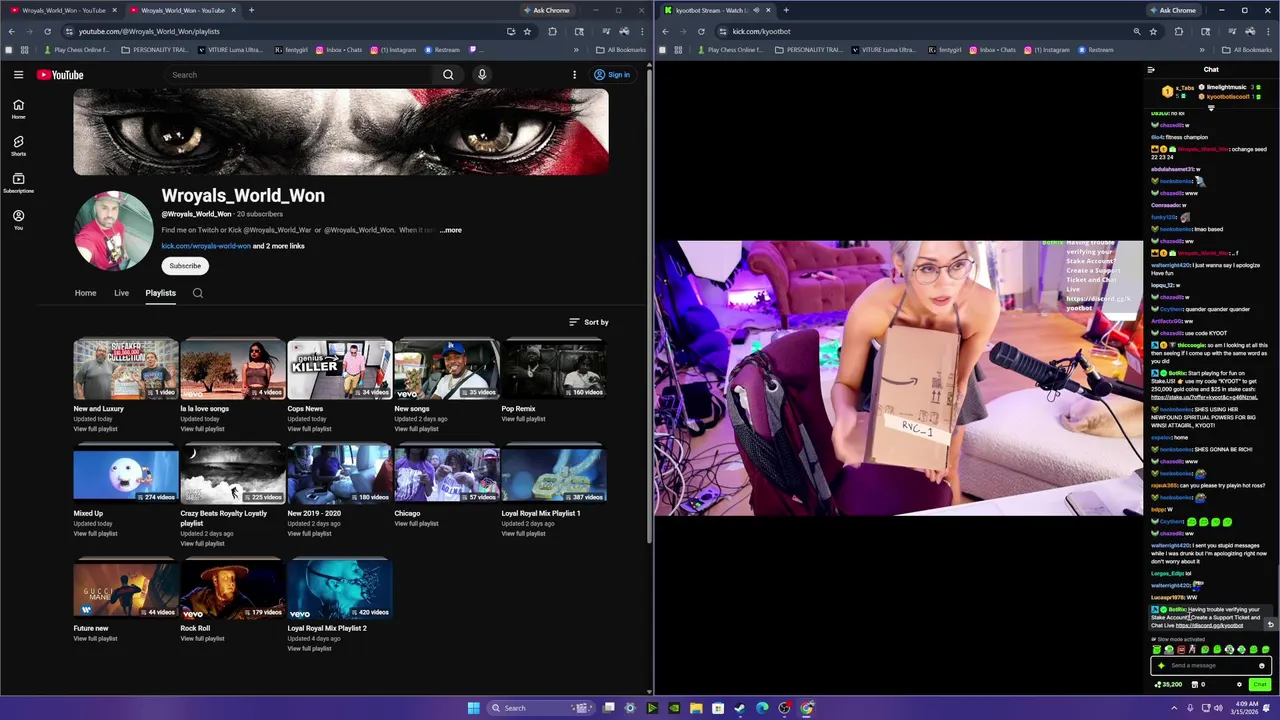Toggle microphone icon in system tray
Viewport: 1280px width, 720px height.
(1189, 708)
